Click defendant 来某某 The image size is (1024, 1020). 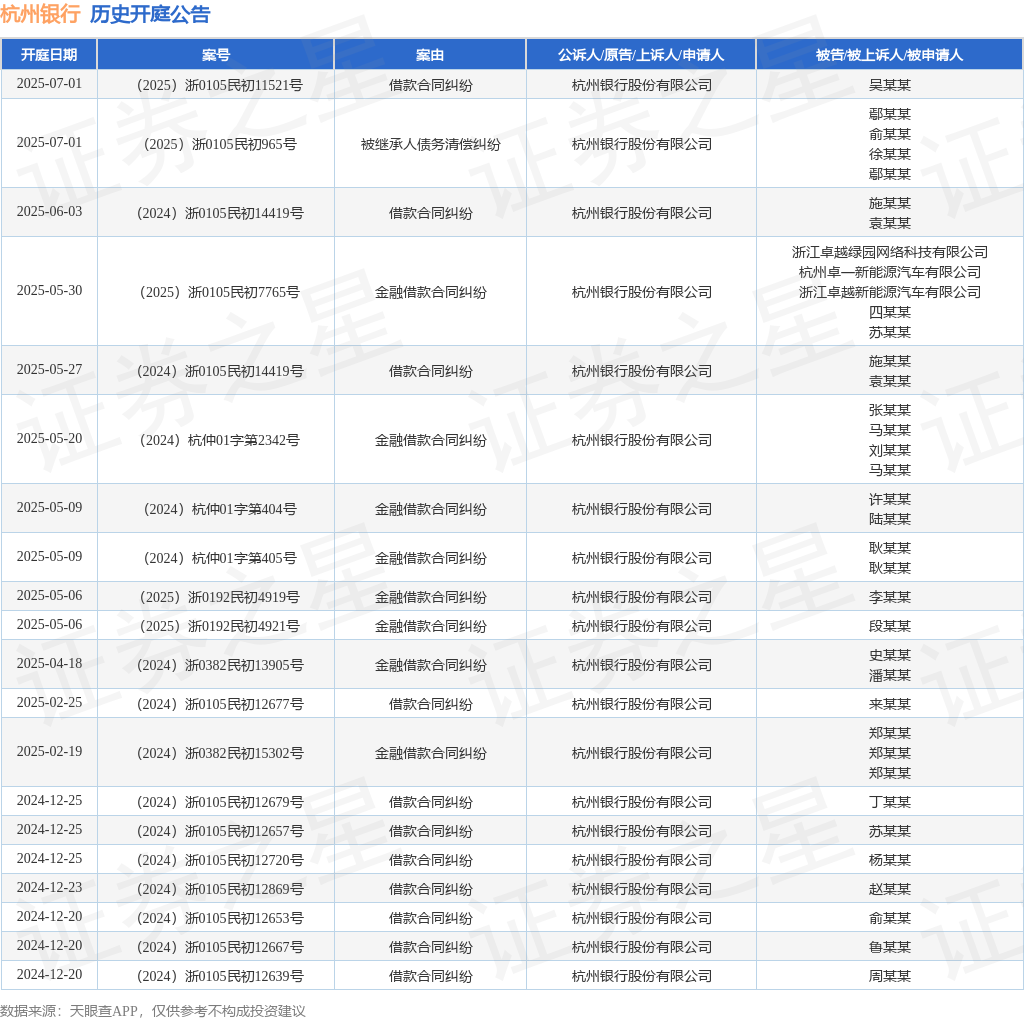tap(889, 704)
